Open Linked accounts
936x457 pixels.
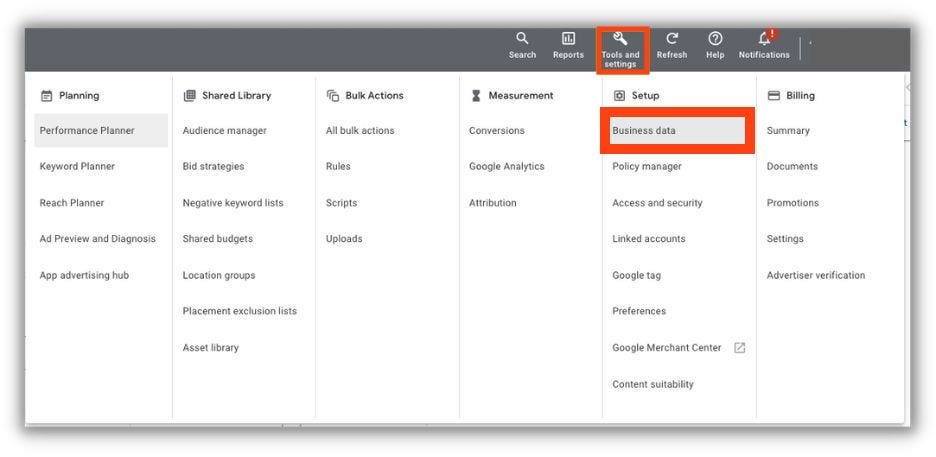click(x=649, y=239)
